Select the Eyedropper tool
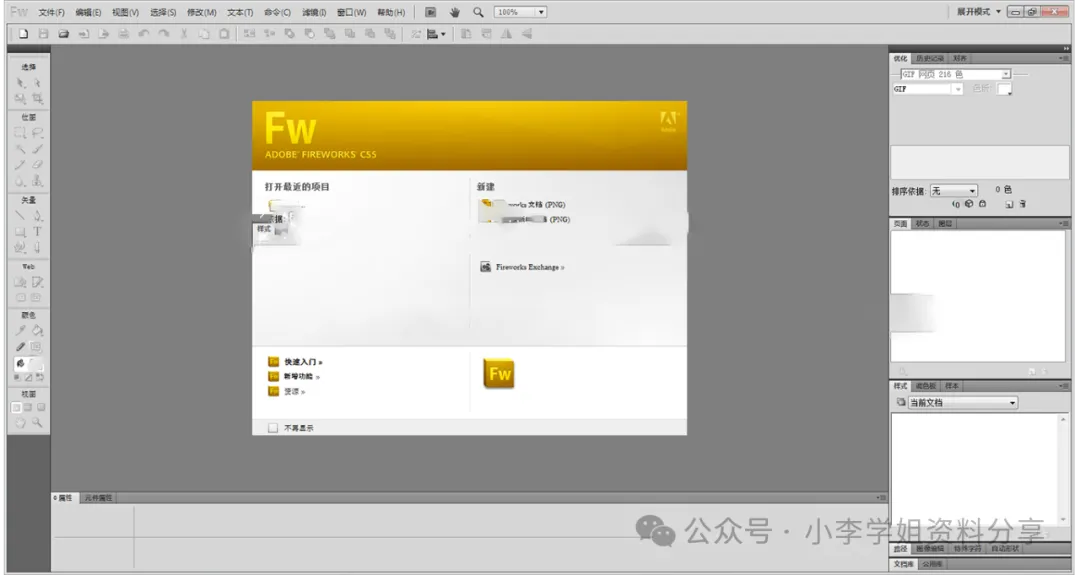 [20, 331]
